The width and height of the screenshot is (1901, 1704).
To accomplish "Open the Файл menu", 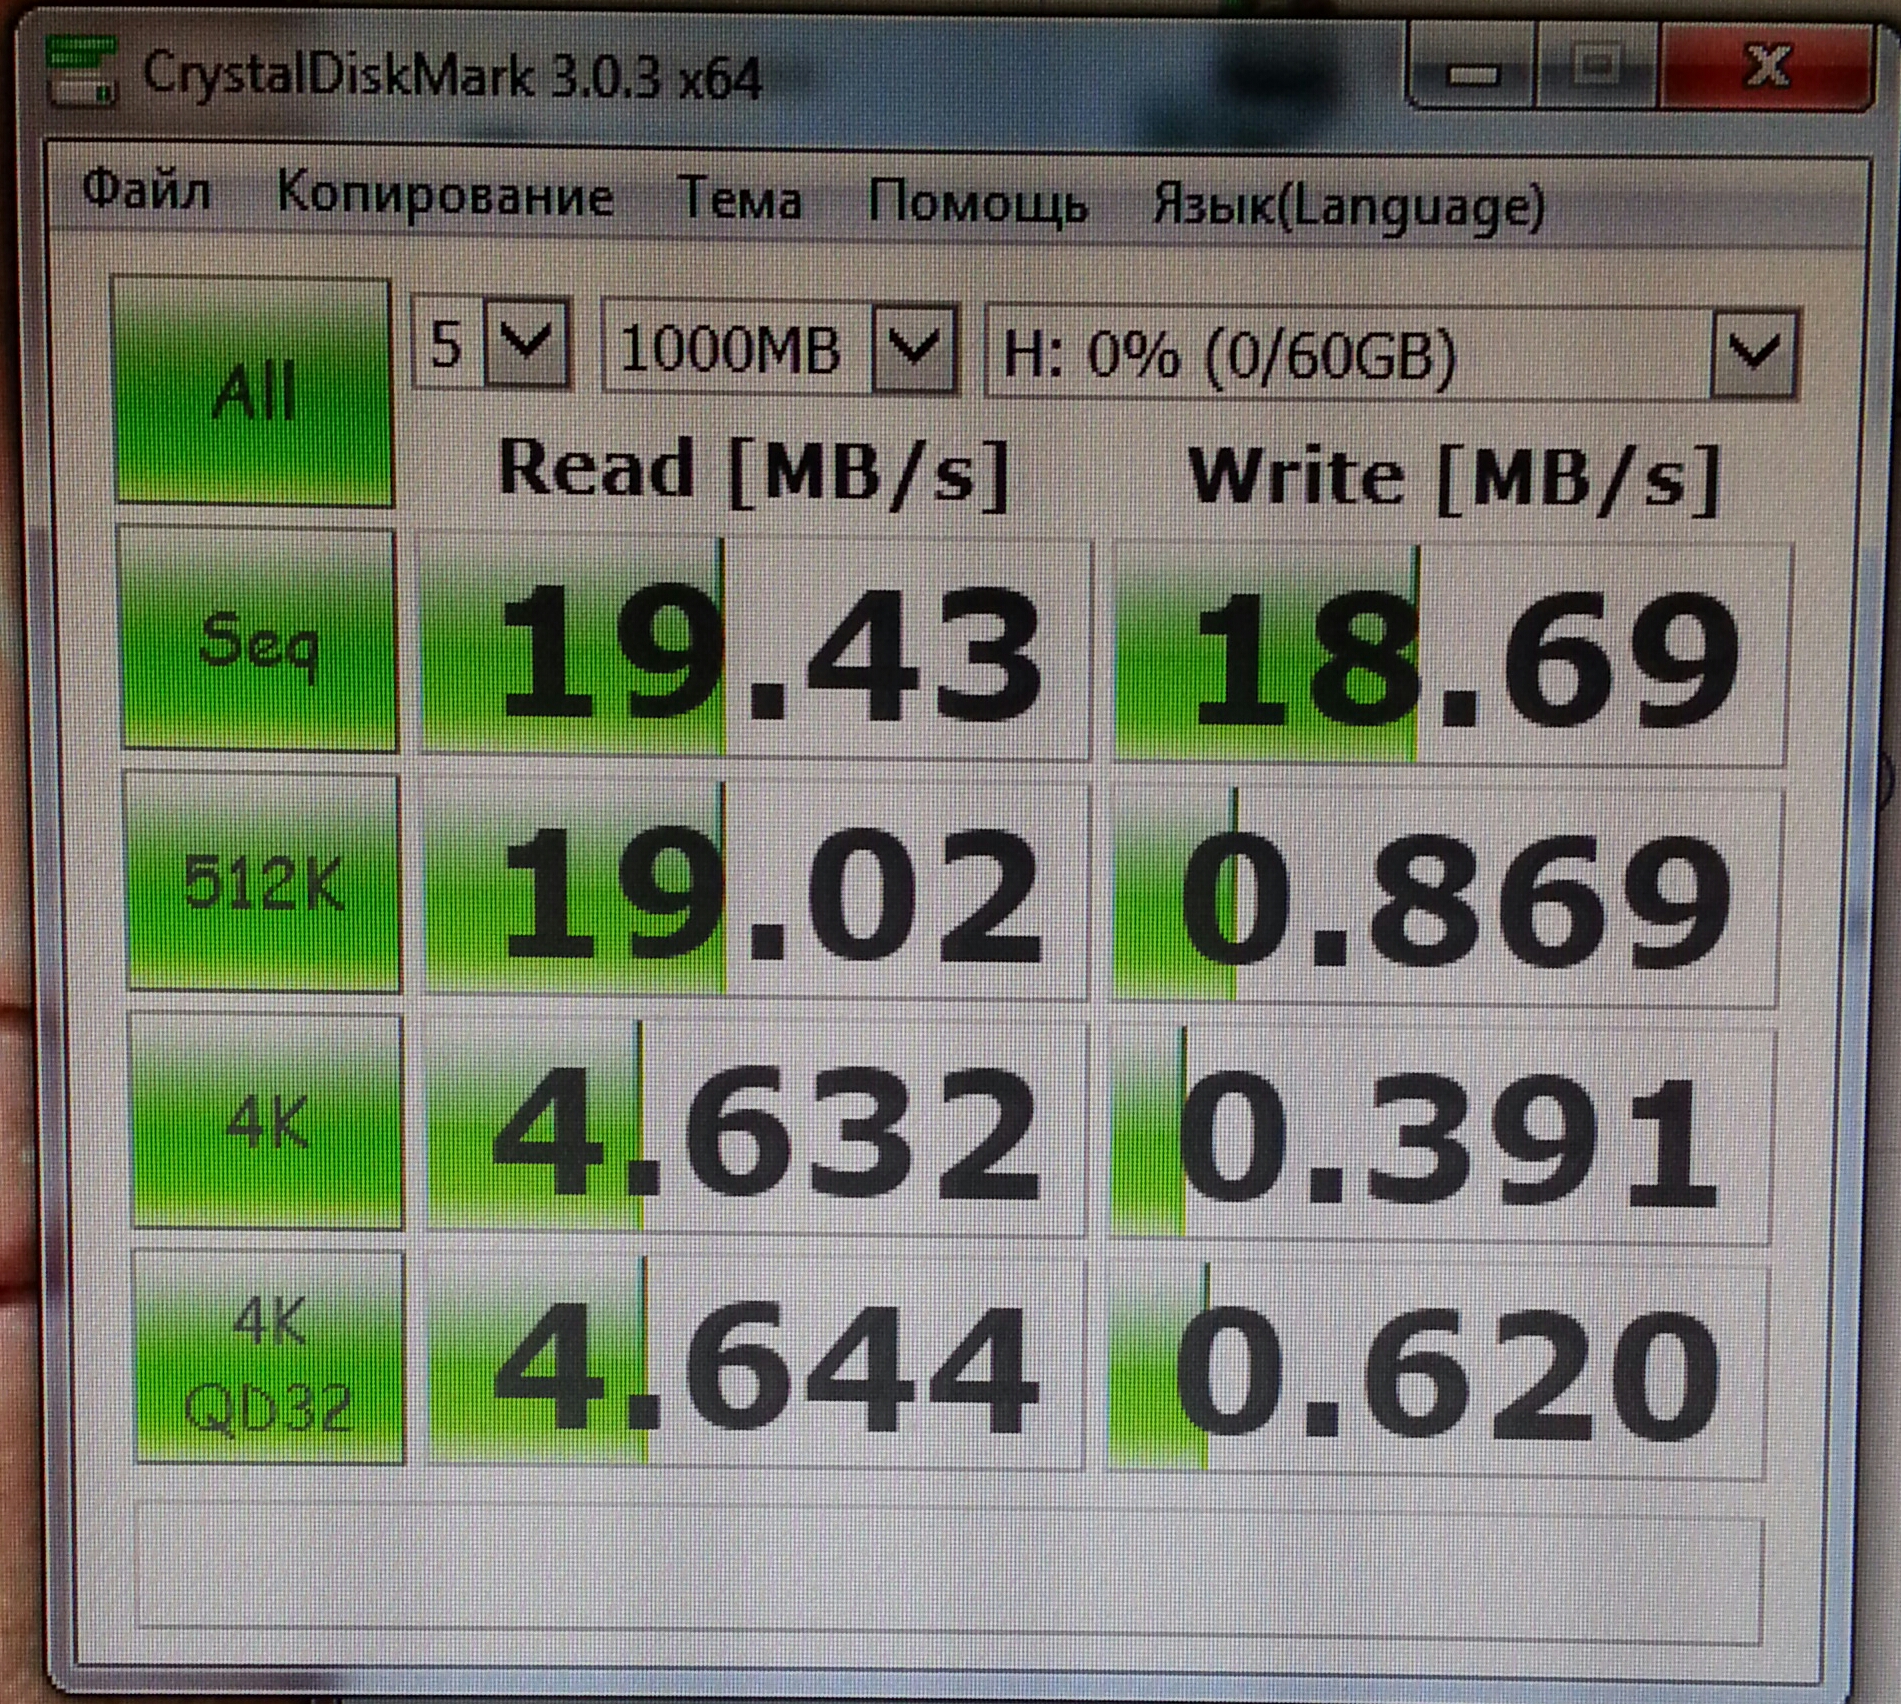I will 146,190.
